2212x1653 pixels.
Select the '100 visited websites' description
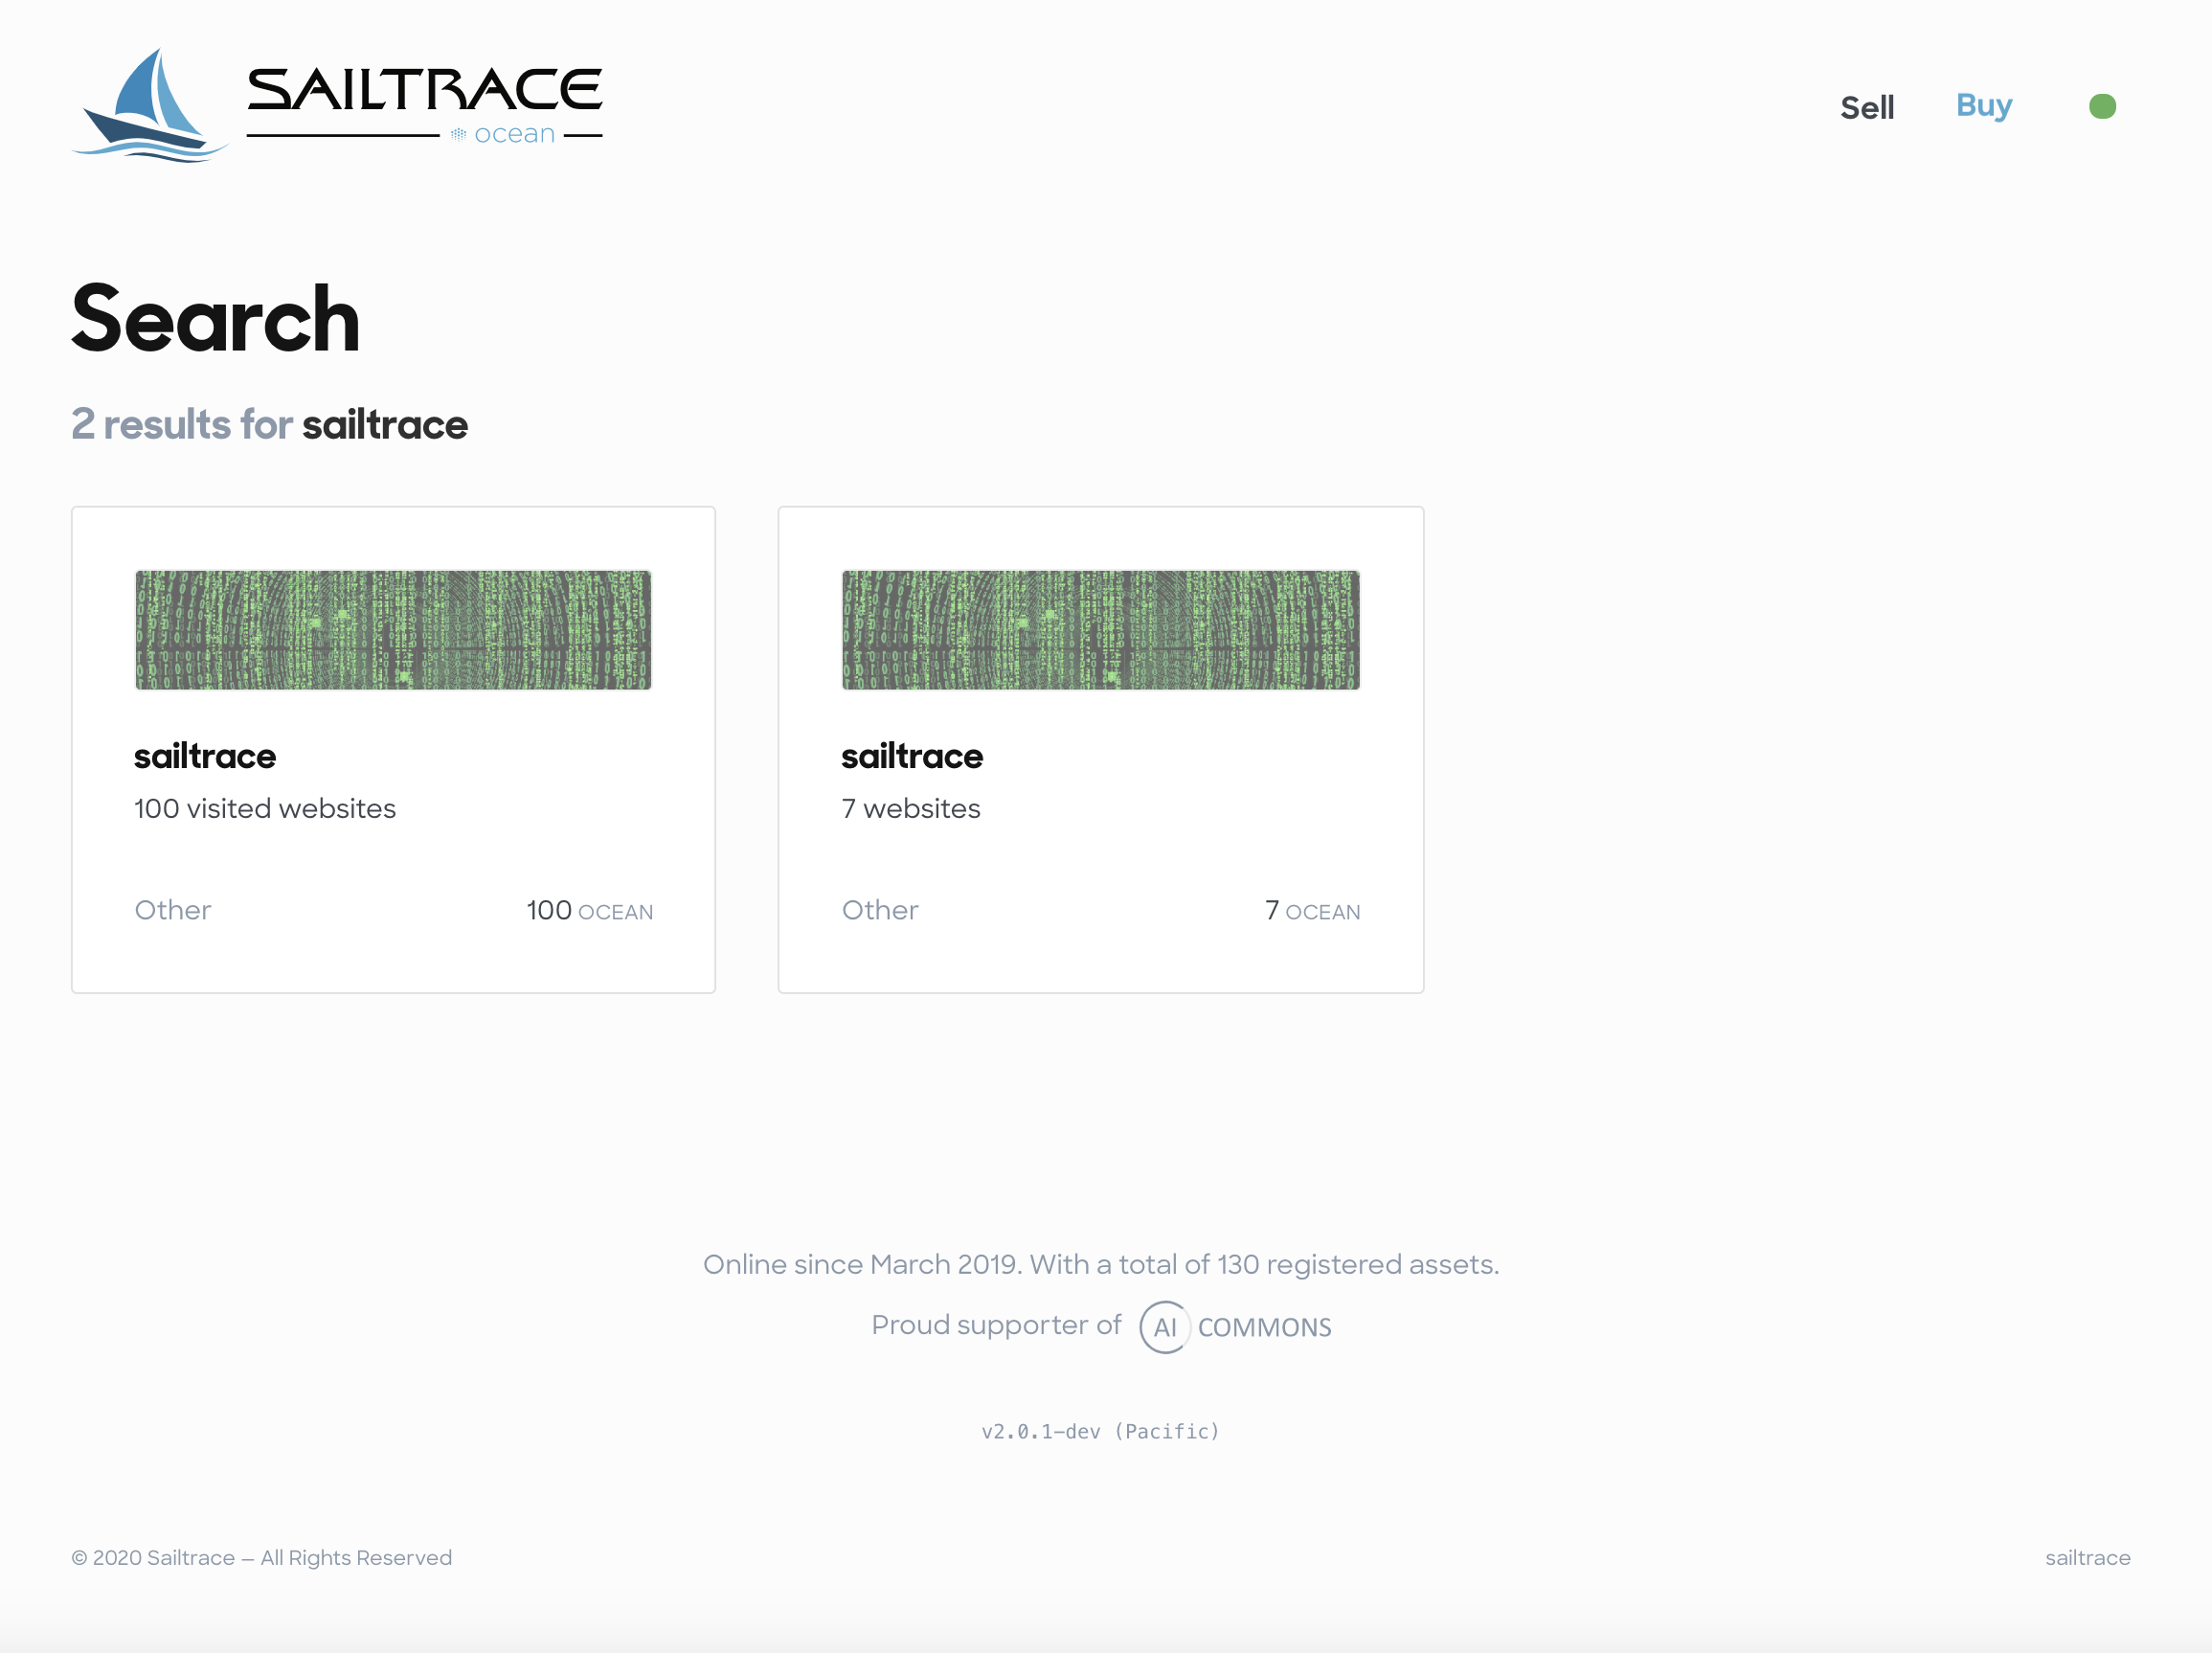pos(265,808)
